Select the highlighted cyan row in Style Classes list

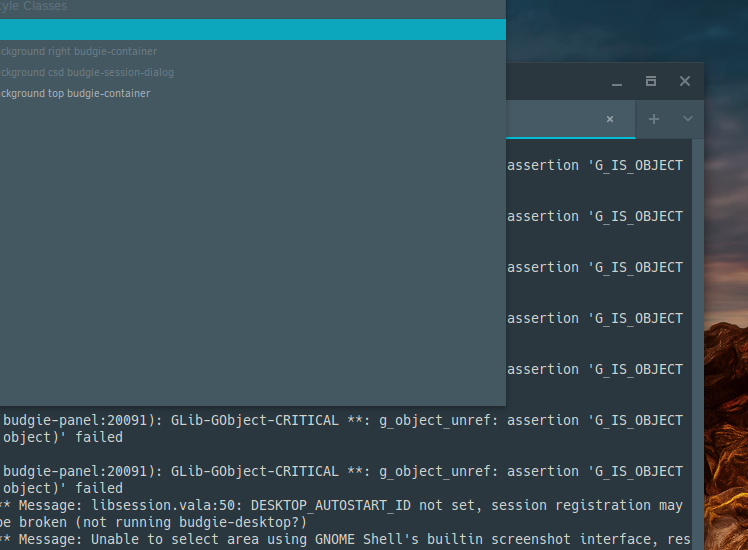click(x=253, y=30)
